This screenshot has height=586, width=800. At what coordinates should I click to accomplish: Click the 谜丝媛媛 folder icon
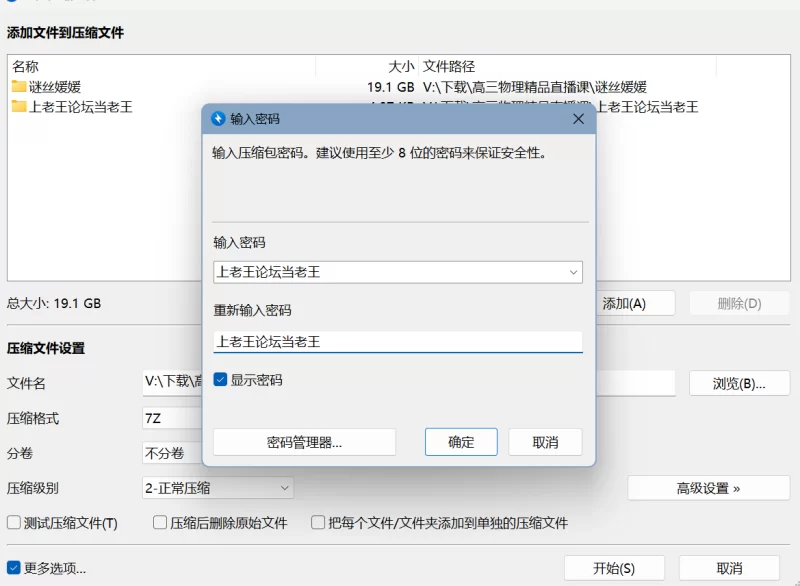tap(18, 86)
